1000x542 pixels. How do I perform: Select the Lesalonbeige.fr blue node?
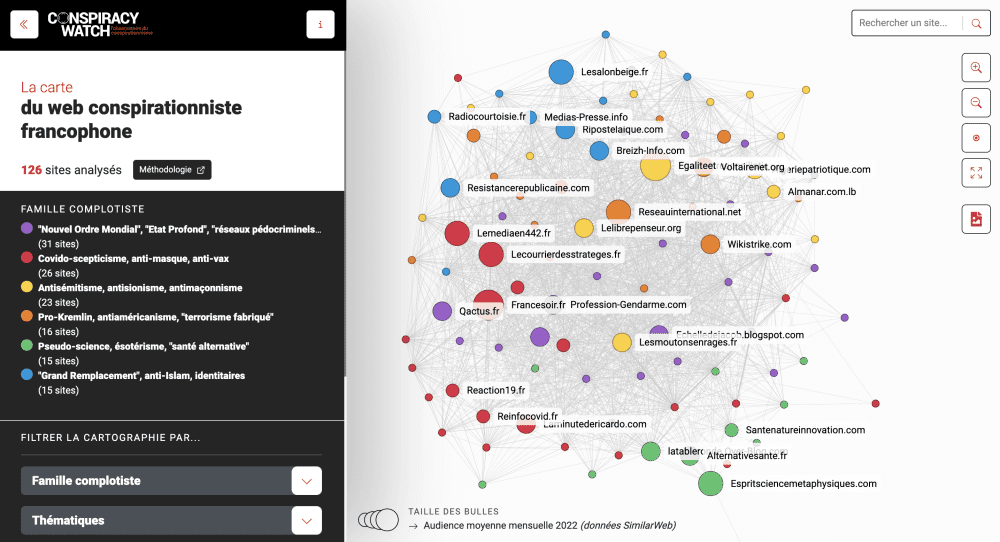tap(561, 72)
